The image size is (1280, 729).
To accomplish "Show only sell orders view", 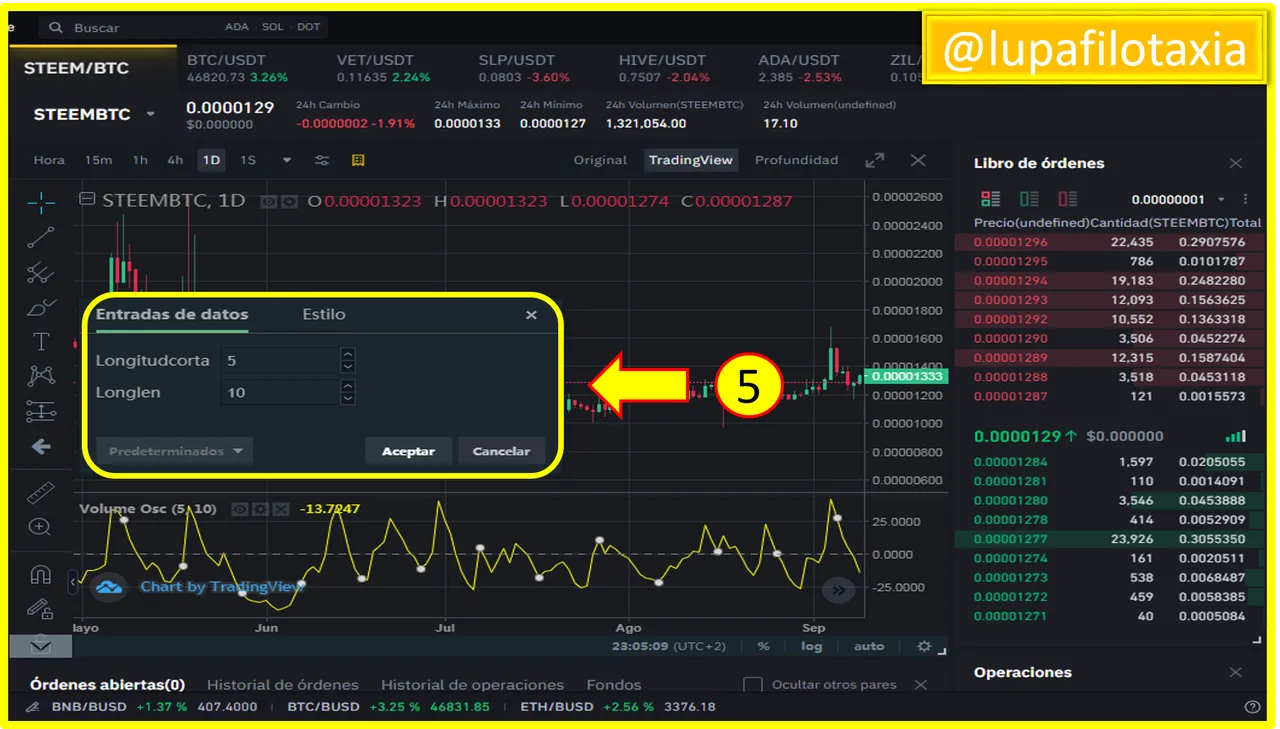I will pyautogui.click(x=1068, y=199).
